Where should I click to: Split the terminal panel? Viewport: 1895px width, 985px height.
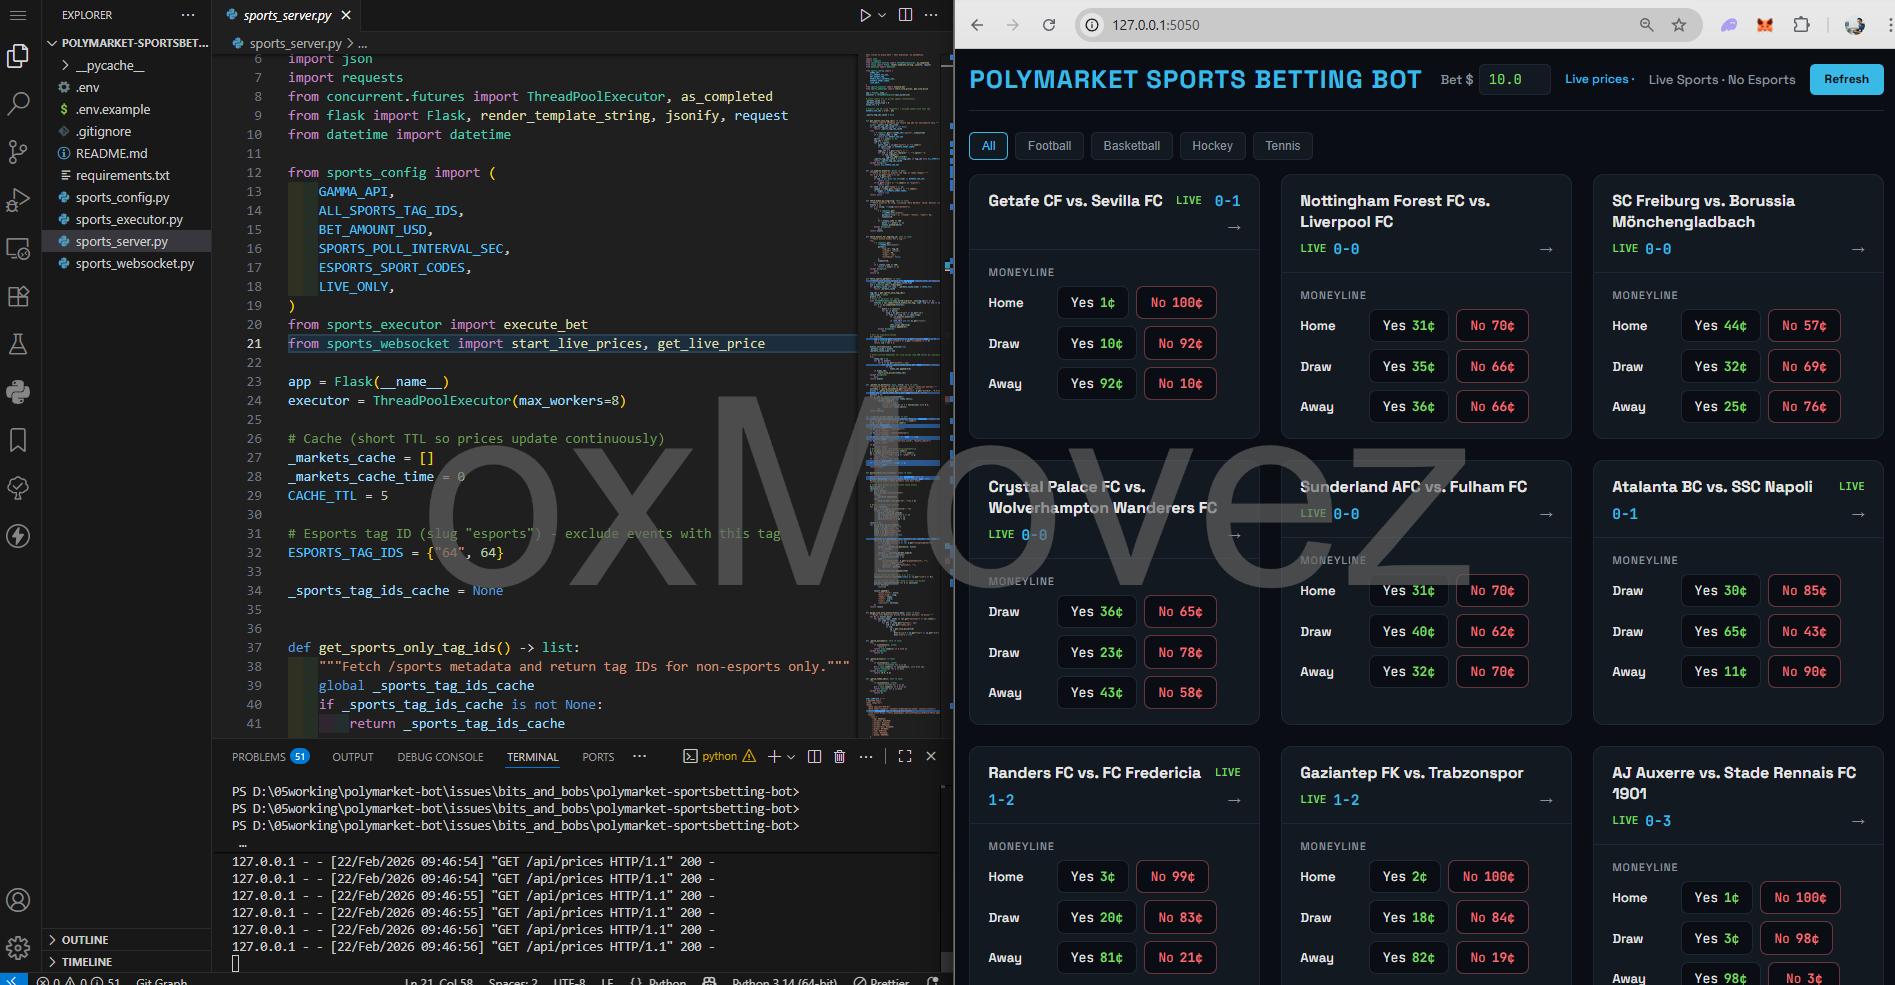(814, 757)
